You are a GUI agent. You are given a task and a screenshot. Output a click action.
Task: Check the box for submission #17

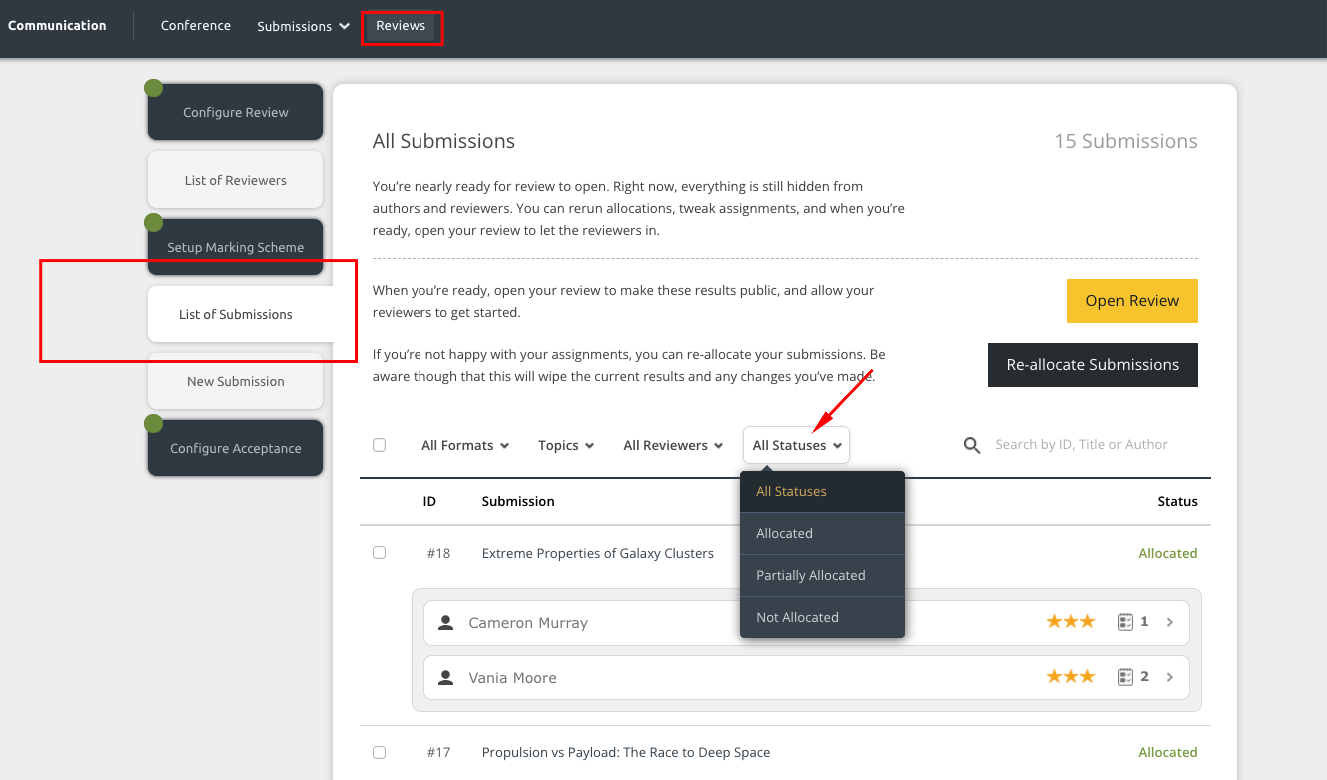pos(380,752)
